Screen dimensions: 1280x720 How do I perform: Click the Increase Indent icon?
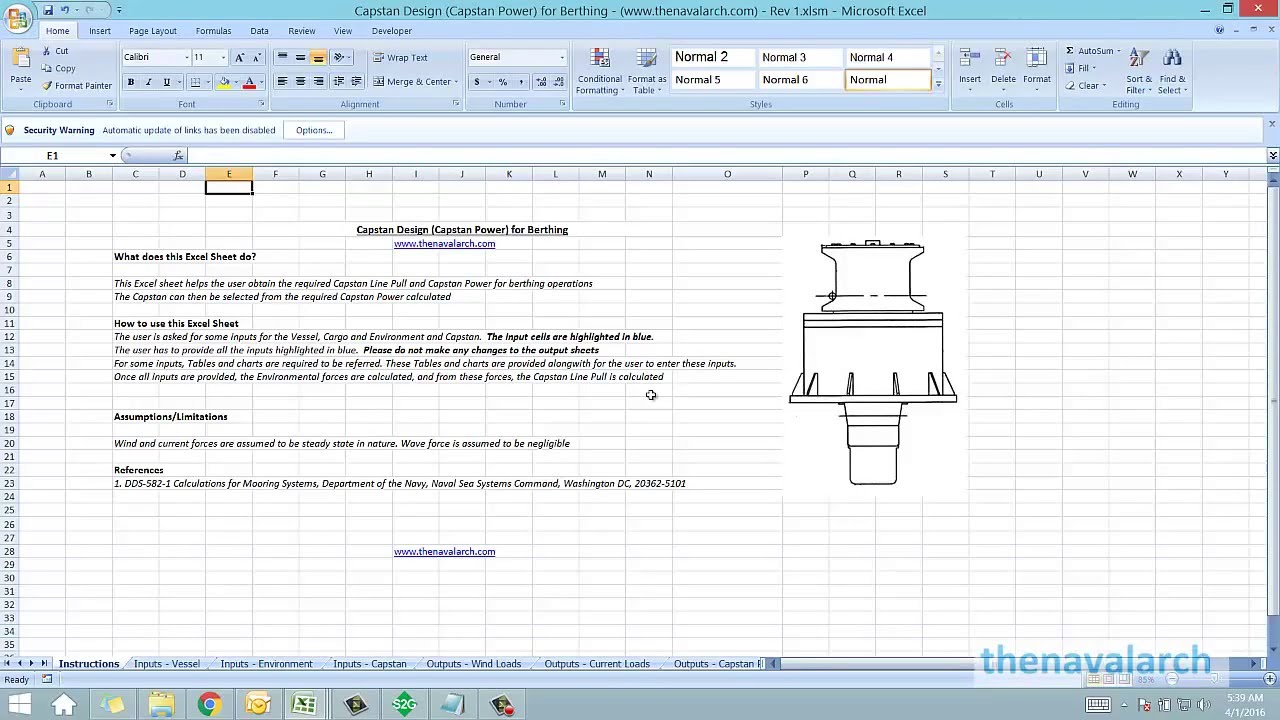pyautogui.click(x=356, y=82)
